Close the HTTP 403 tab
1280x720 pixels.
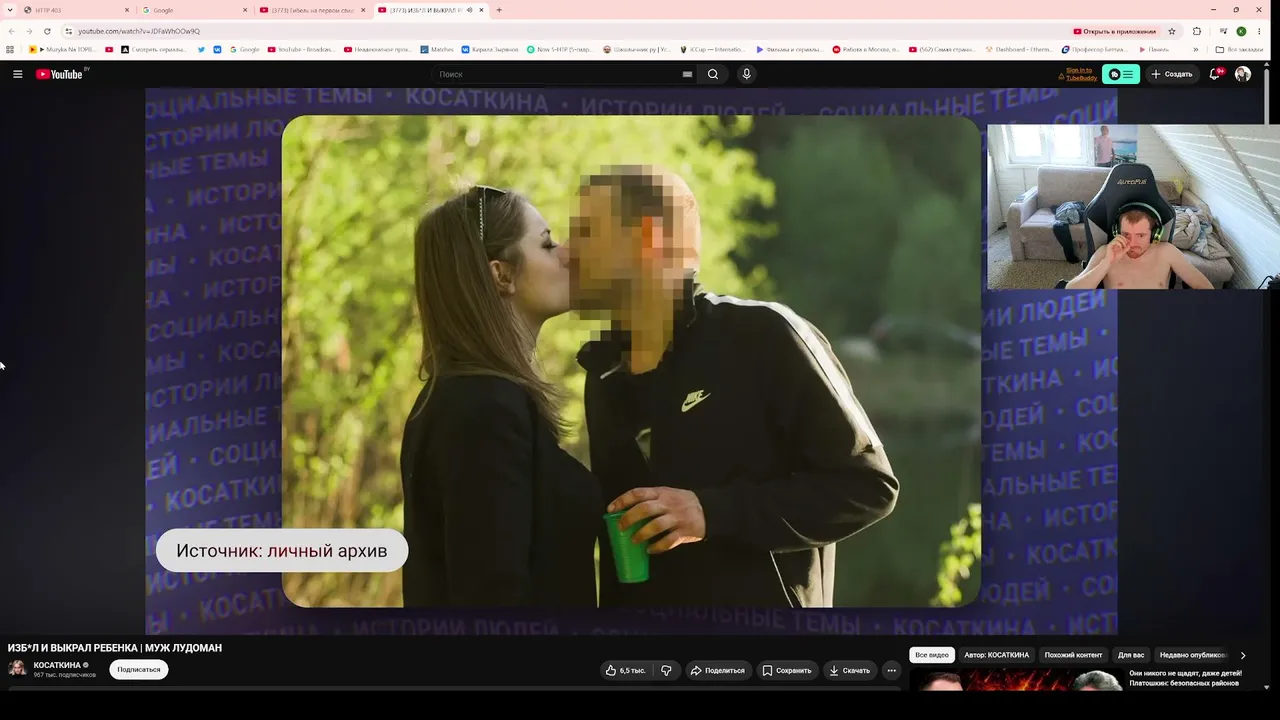click(127, 10)
